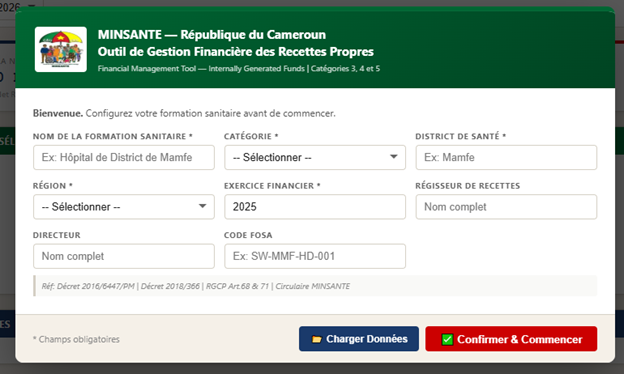Focus the Régisseur de recettes field
The image size is (624, 374).
(x=506, y=207)
